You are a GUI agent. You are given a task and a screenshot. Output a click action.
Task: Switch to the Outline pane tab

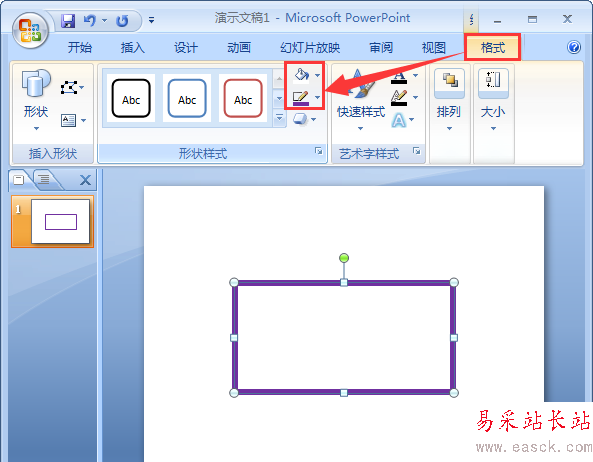(44, 179)
